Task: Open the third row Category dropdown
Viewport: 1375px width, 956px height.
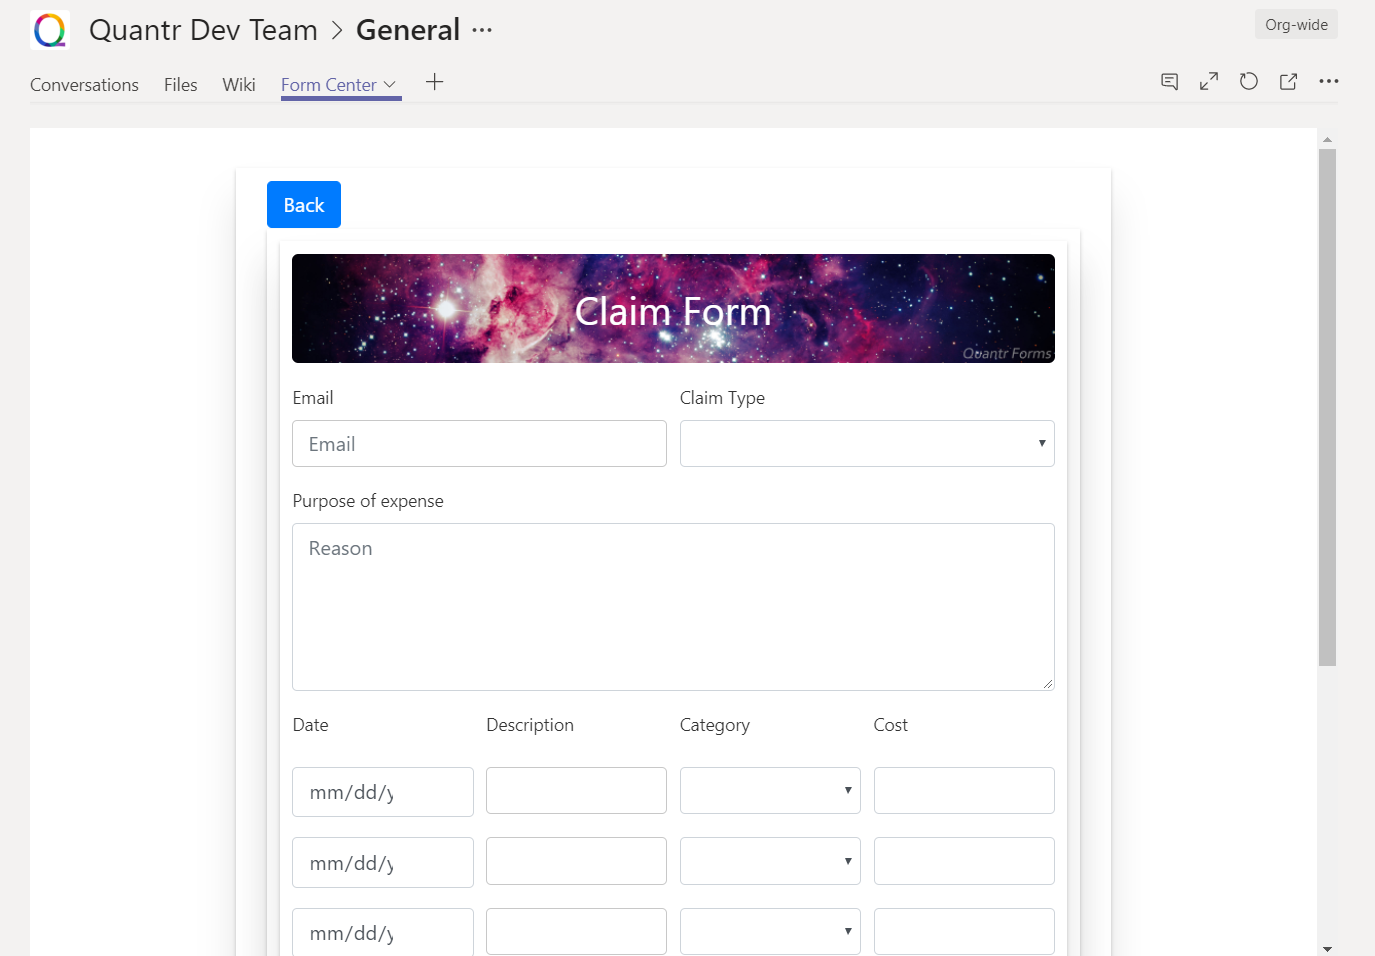Action: (x=770, y=931)
